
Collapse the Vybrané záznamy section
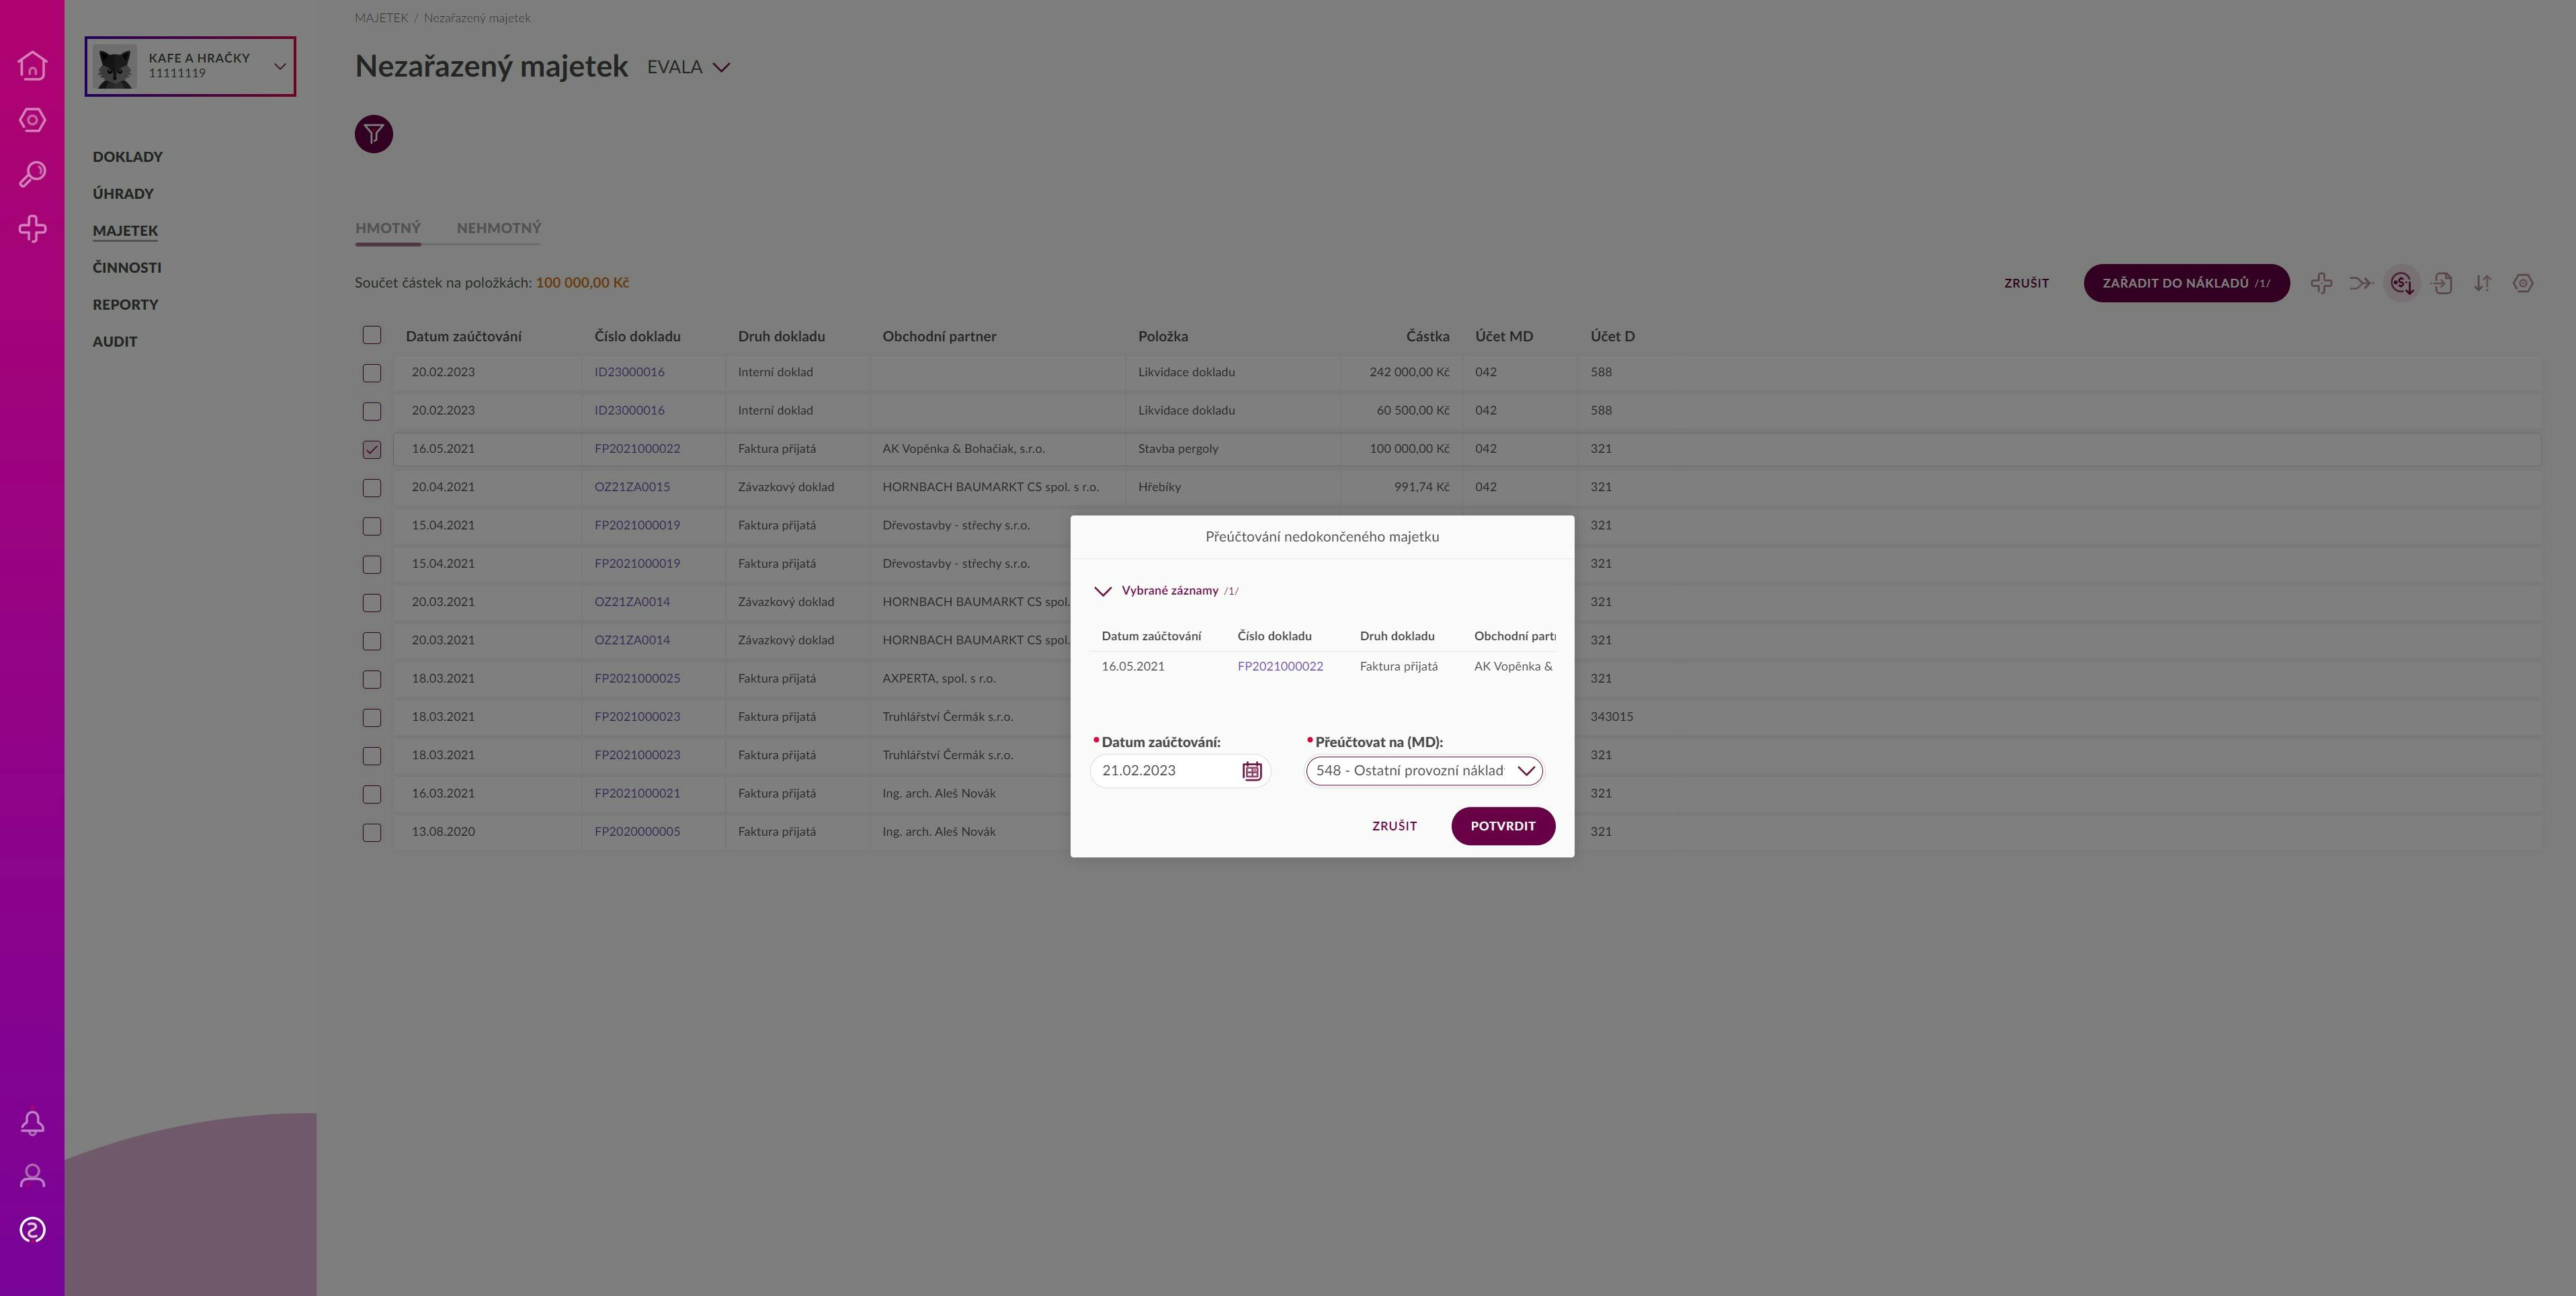point(1103,591)
